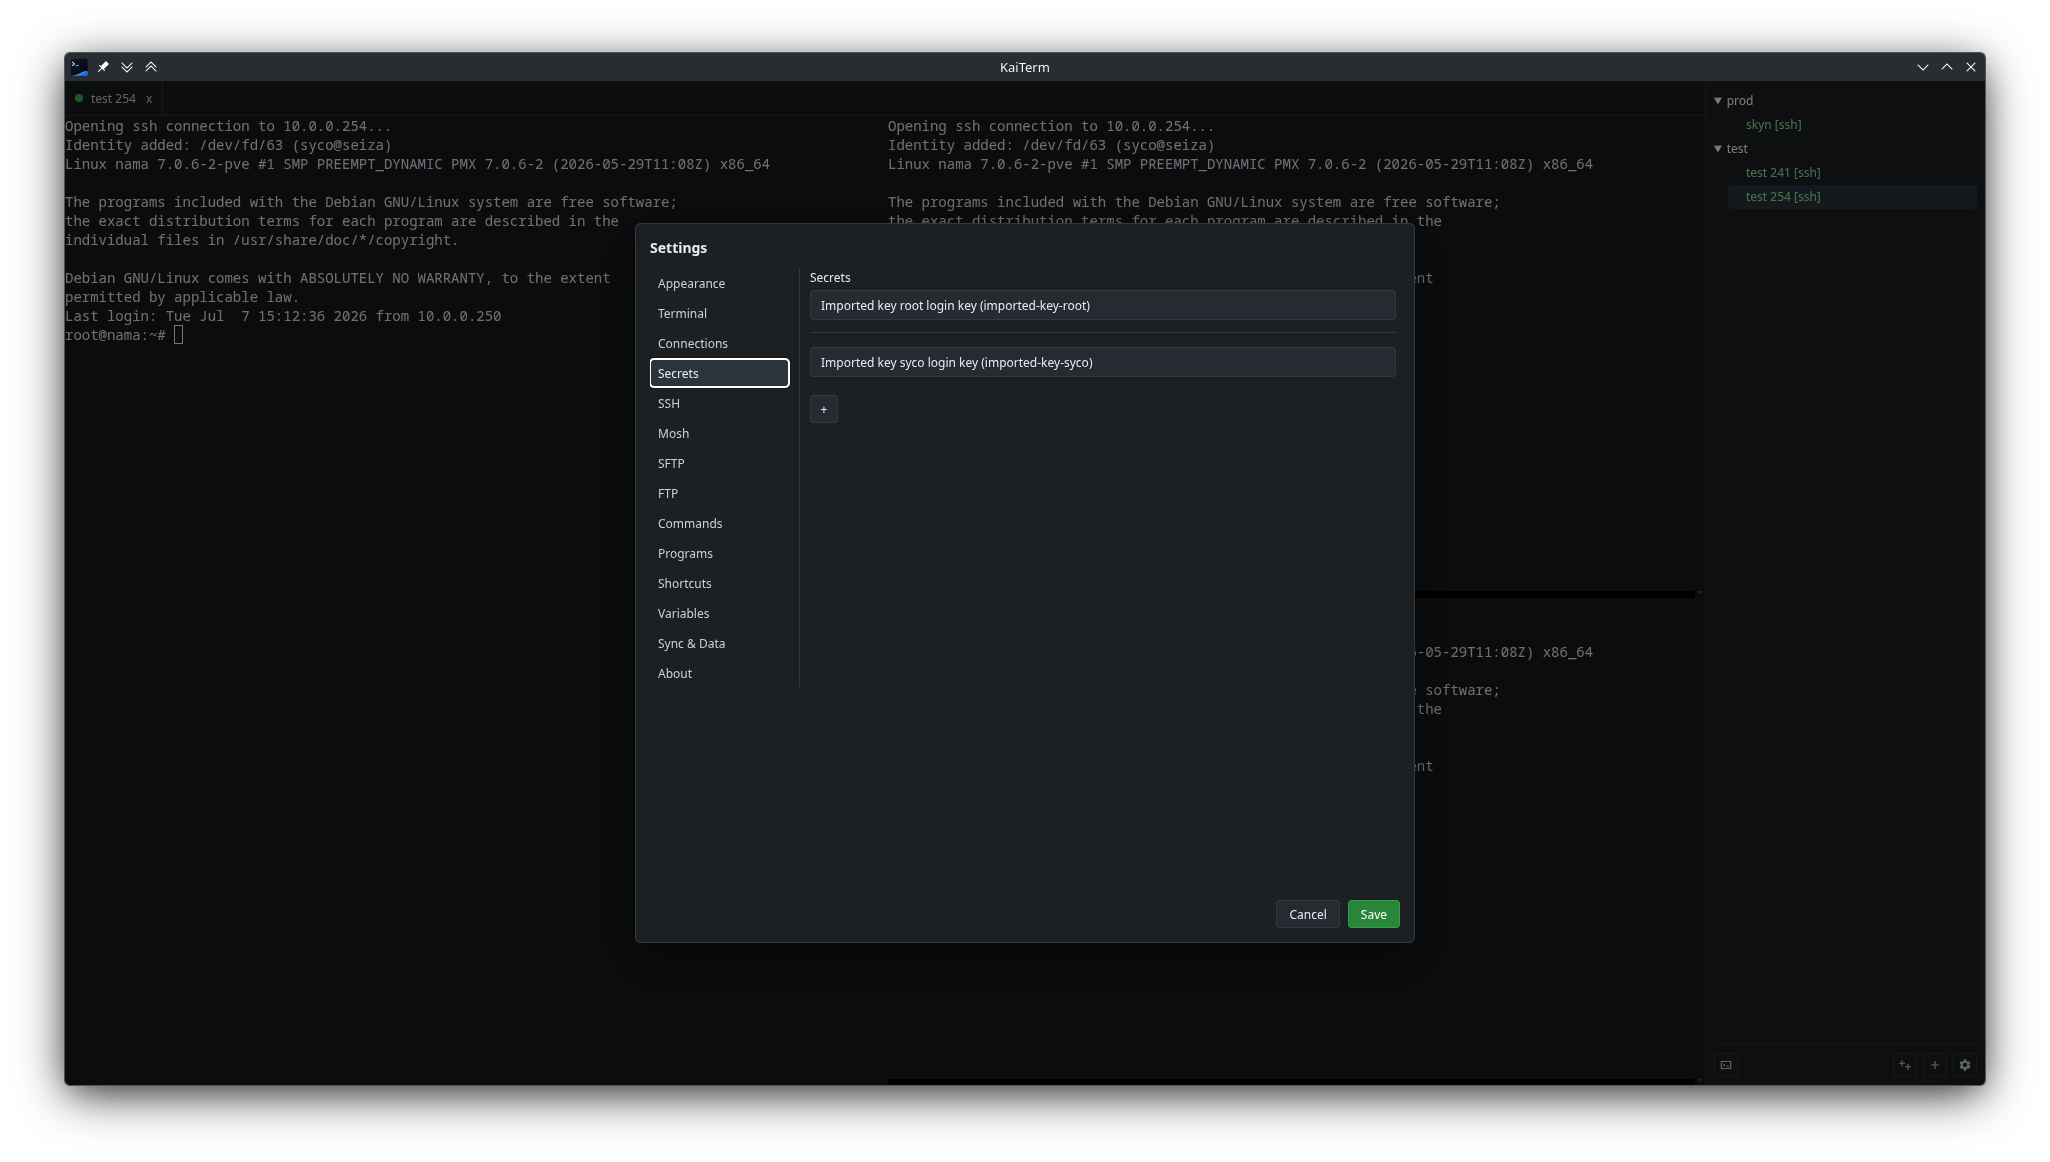Open the Variables settings section
Viewport: 2050px width, 1162px height.
click(x=719, y=614)
